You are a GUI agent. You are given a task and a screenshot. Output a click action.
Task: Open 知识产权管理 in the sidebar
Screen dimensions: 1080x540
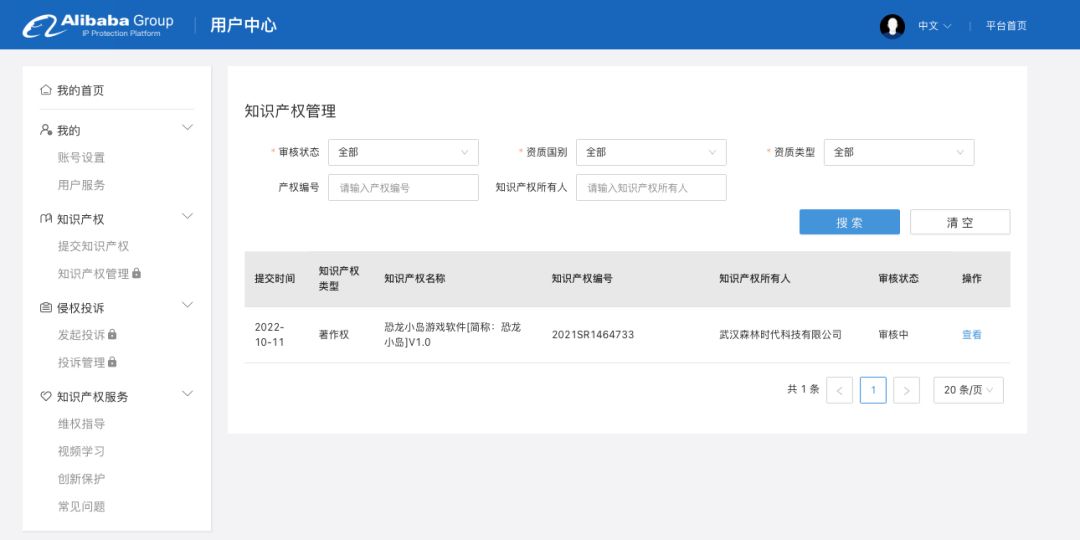[x=94, y=273]
